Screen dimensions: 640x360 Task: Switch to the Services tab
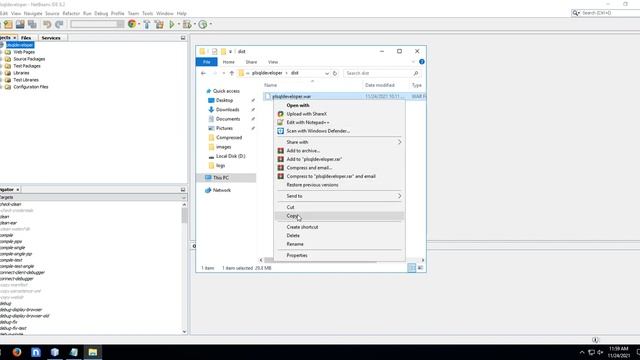click(51, 38)
